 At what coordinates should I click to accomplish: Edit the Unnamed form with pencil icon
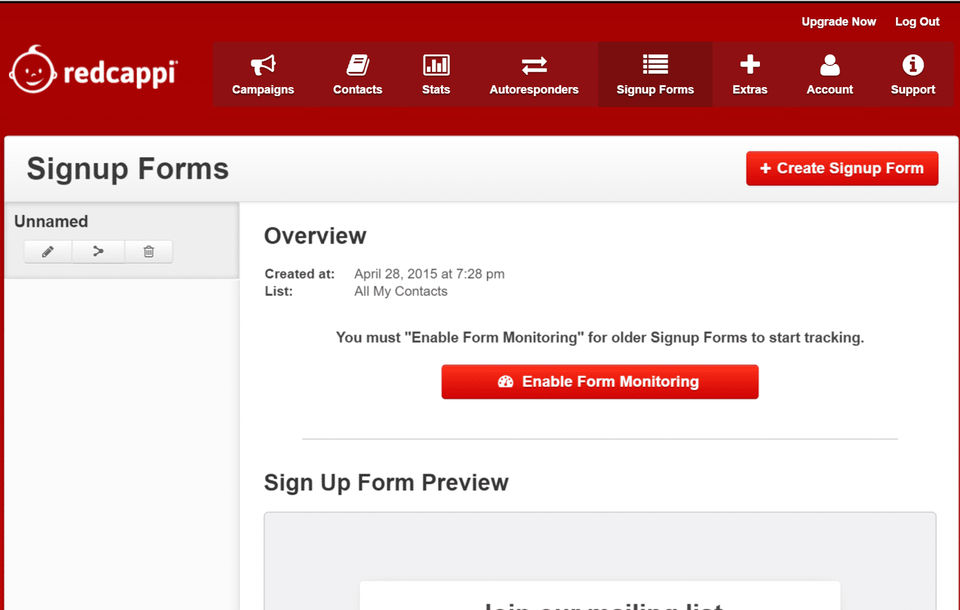(48, 252)
